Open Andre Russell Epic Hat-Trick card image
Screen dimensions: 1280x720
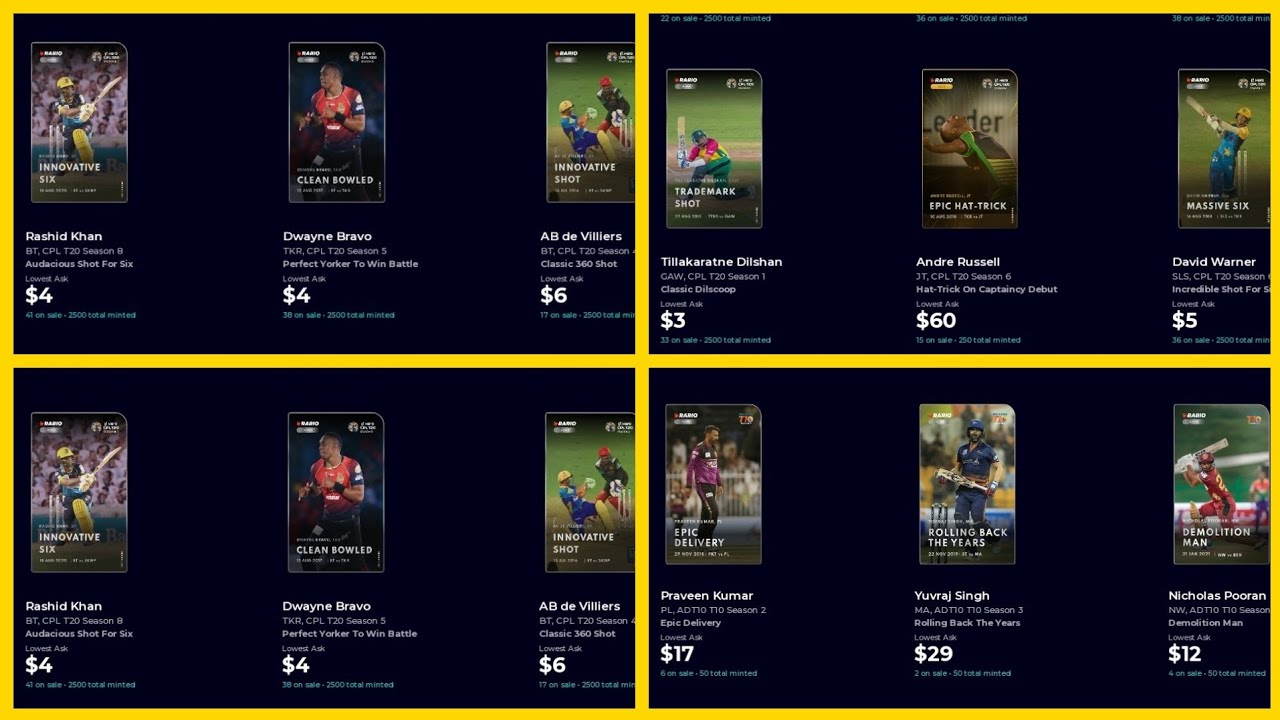click(969, 149)
